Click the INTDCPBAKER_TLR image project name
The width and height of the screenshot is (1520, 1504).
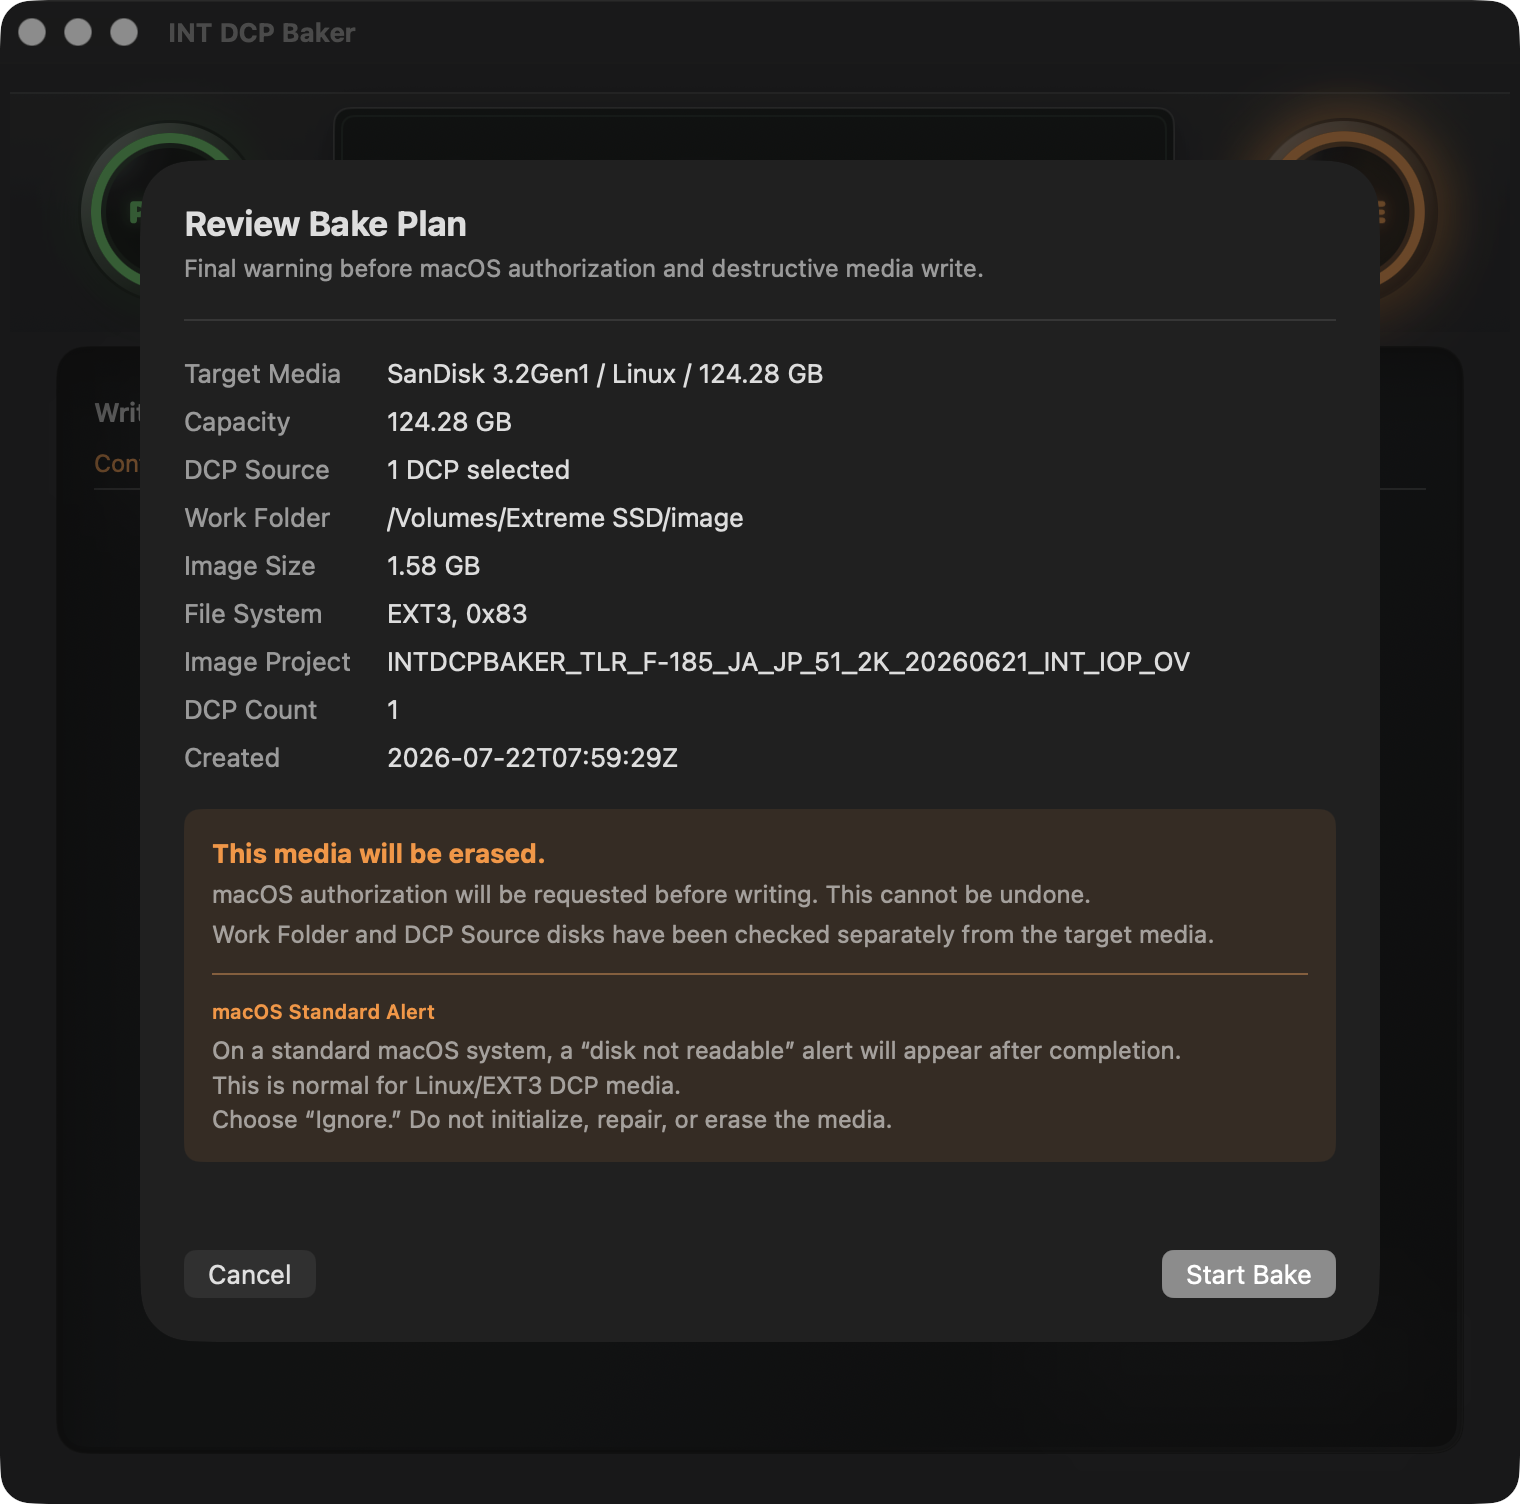coord(788,662)
